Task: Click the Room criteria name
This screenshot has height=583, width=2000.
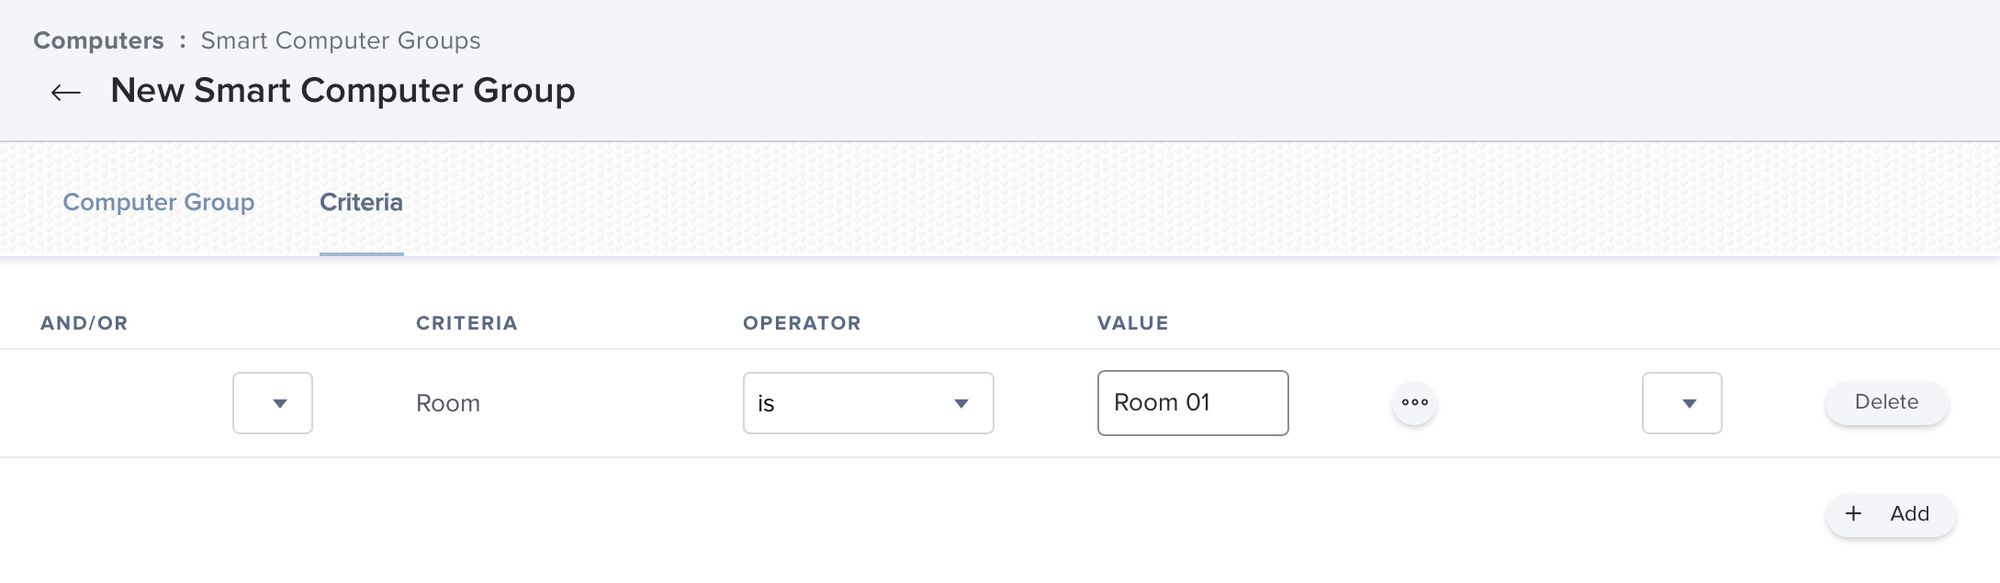Action: pyautogui.click(x=448, y=404)
